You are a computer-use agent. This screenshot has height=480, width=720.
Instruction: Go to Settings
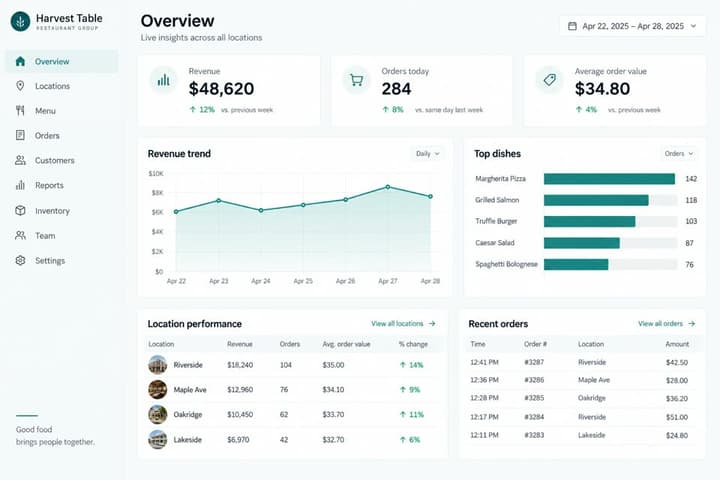62,260
